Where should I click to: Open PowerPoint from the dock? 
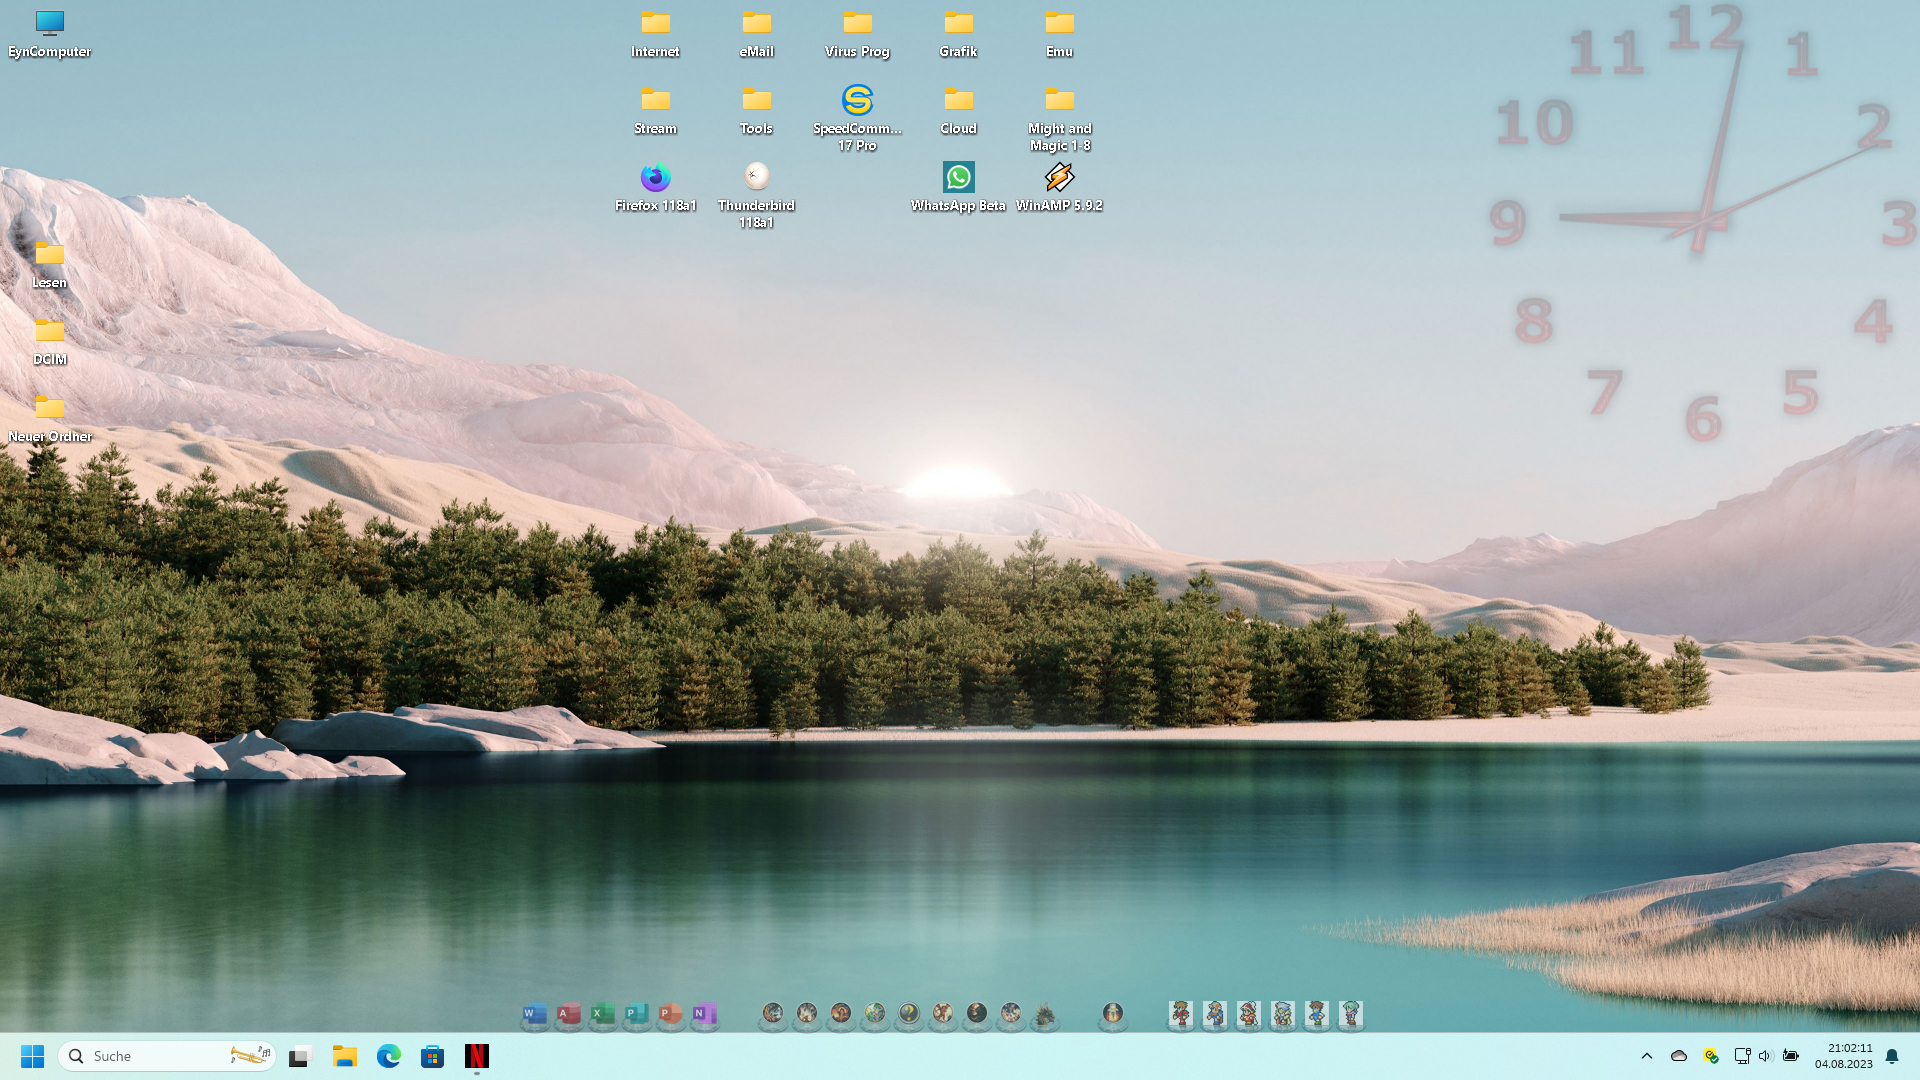coord(670,1014)
